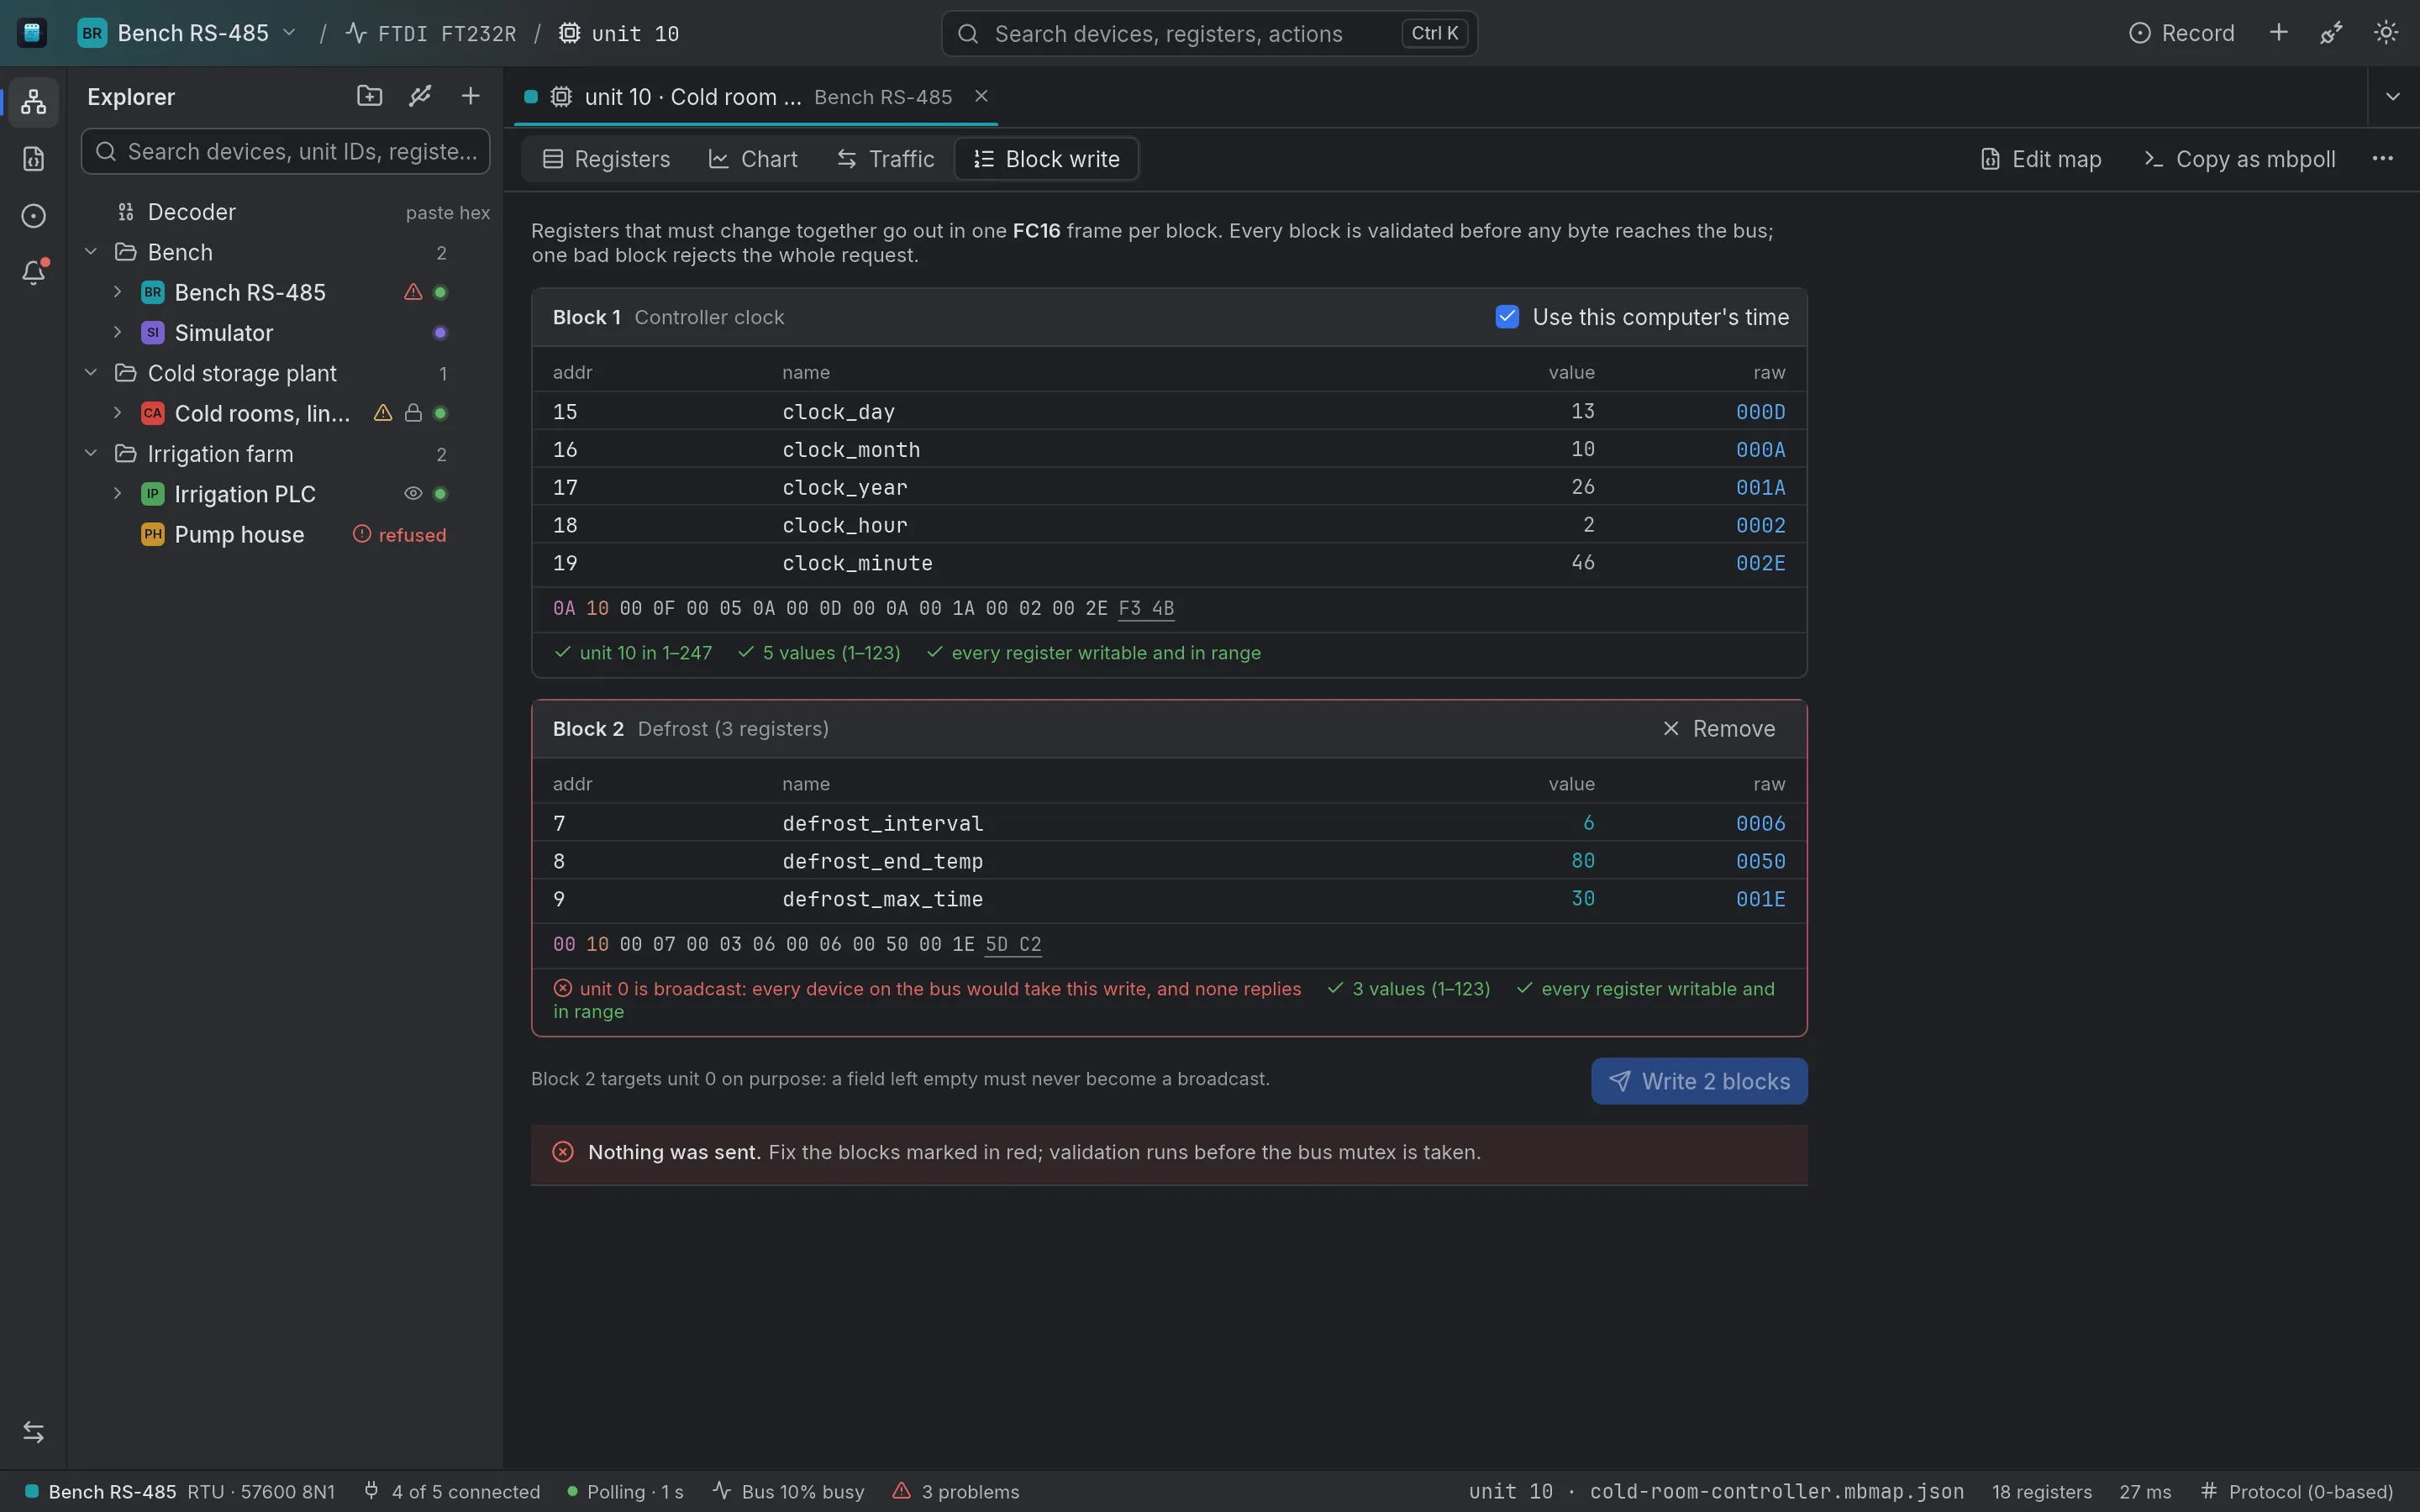Collapse the Bench folder
Screen dimensions: 2420x1512
(91, 252)
